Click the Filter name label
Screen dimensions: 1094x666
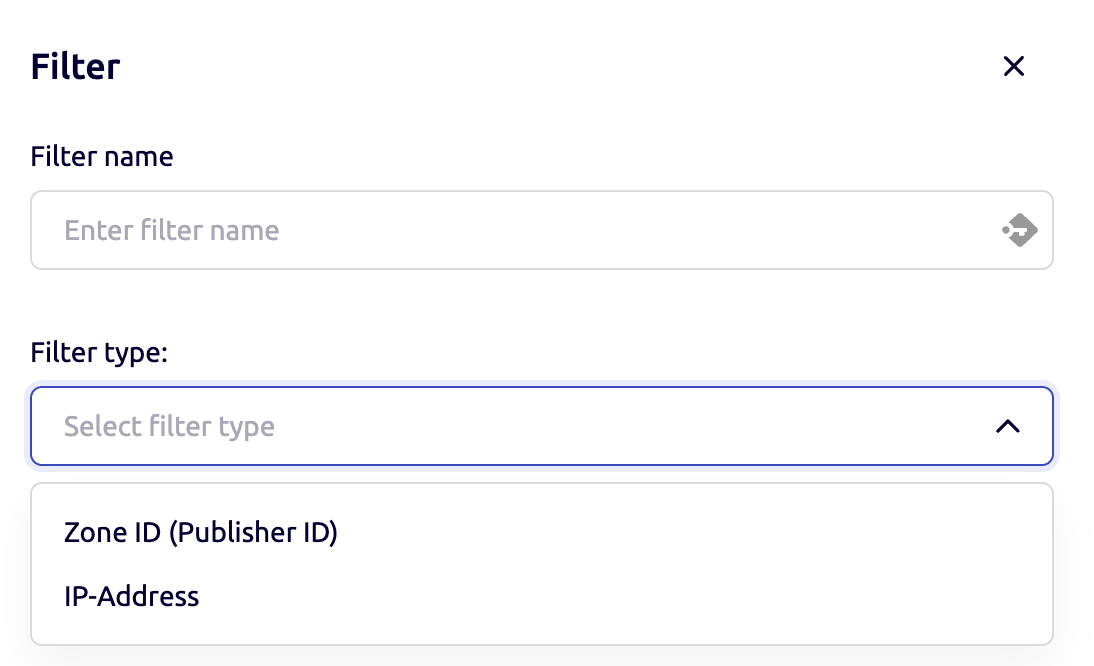tap(101, 156)
